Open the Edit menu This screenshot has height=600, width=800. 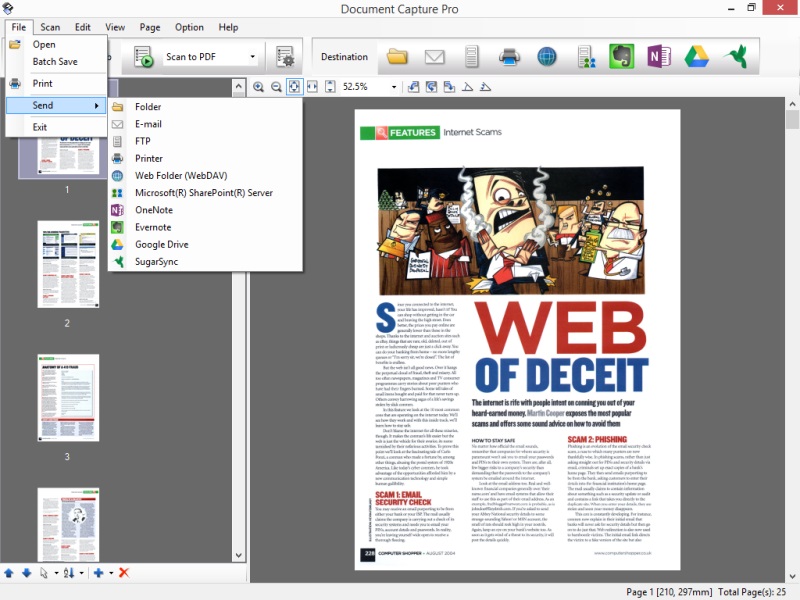(82, 27)
